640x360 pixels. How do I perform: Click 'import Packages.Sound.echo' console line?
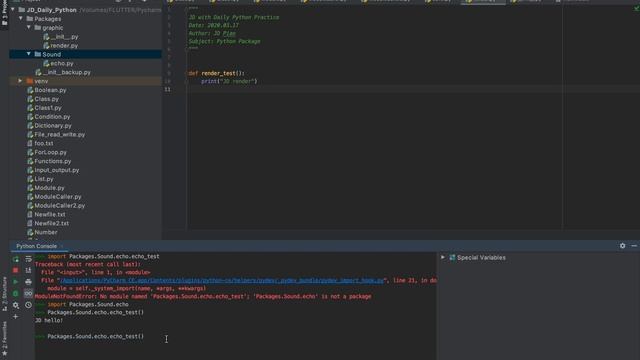88,304
